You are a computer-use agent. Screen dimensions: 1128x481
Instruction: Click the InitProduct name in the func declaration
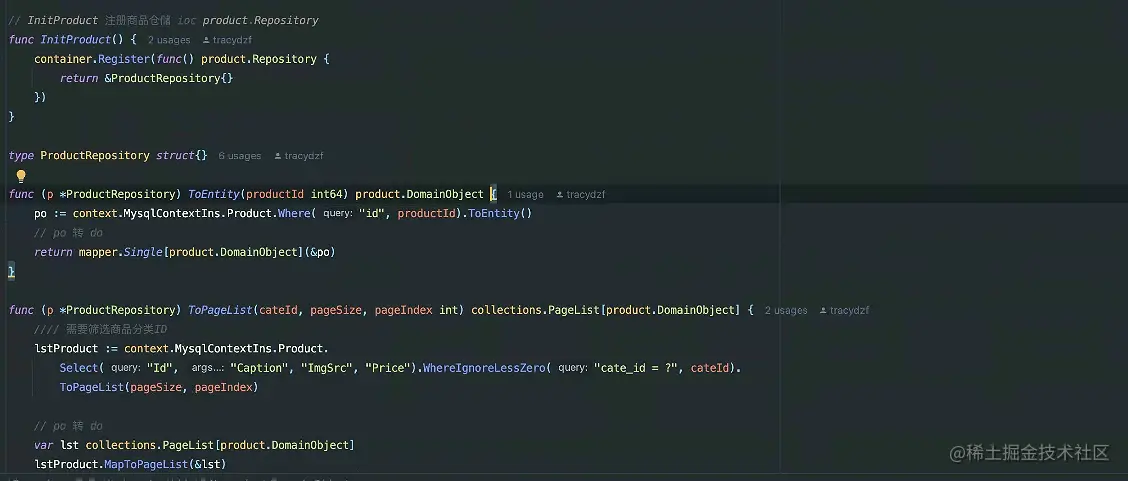click(x=76, y=40)
